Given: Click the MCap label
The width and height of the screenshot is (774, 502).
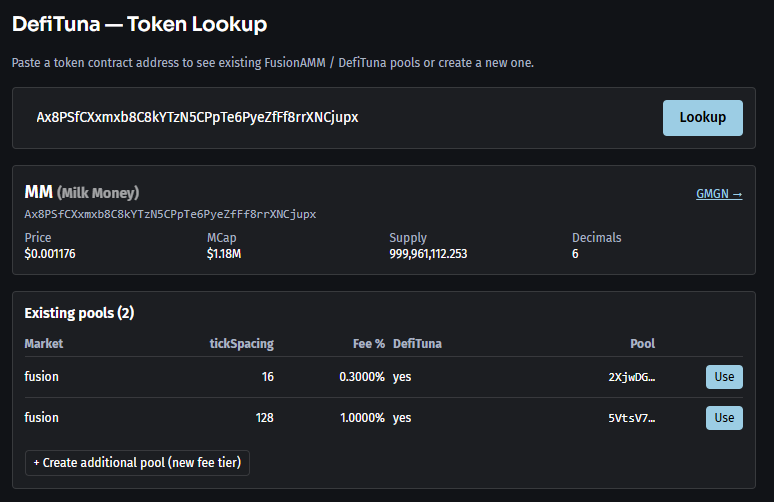Looking at the screenshot, I should point(222,237).
